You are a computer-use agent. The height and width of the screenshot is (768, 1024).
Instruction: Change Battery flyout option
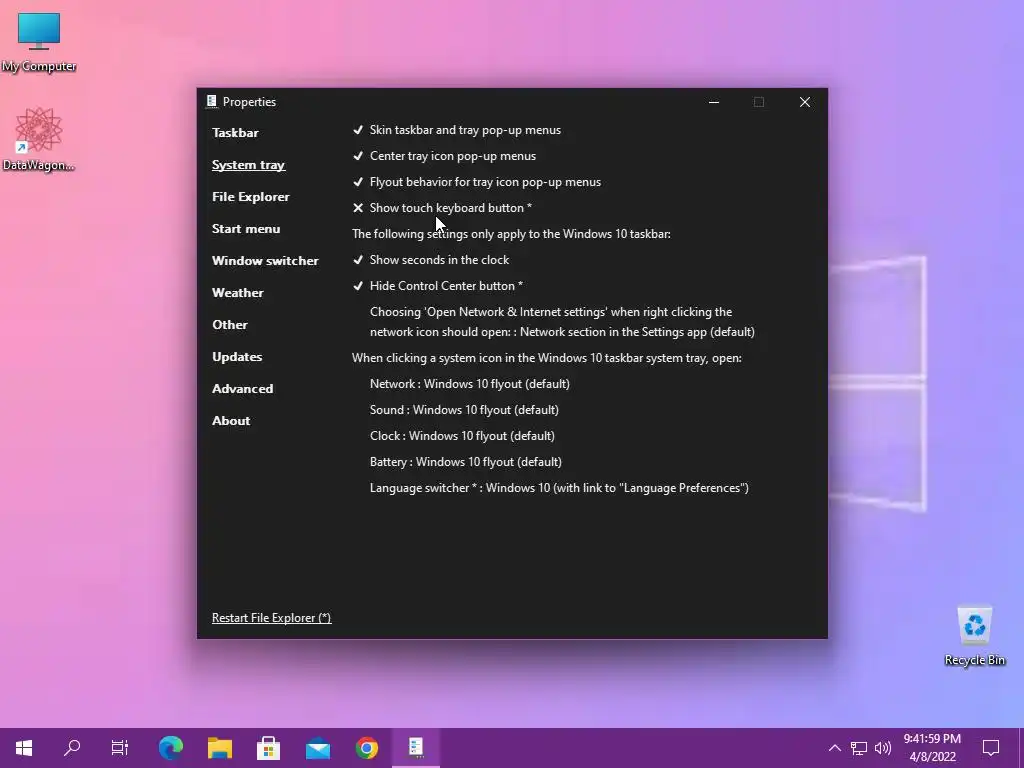(x=466, y=462)
